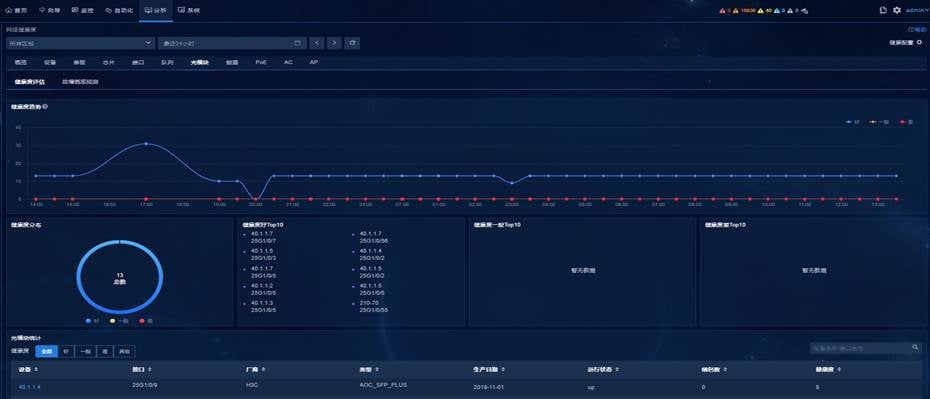This screenshot has width=930, height=399.
Task: Switch to the AC tab
Action: 288,62
